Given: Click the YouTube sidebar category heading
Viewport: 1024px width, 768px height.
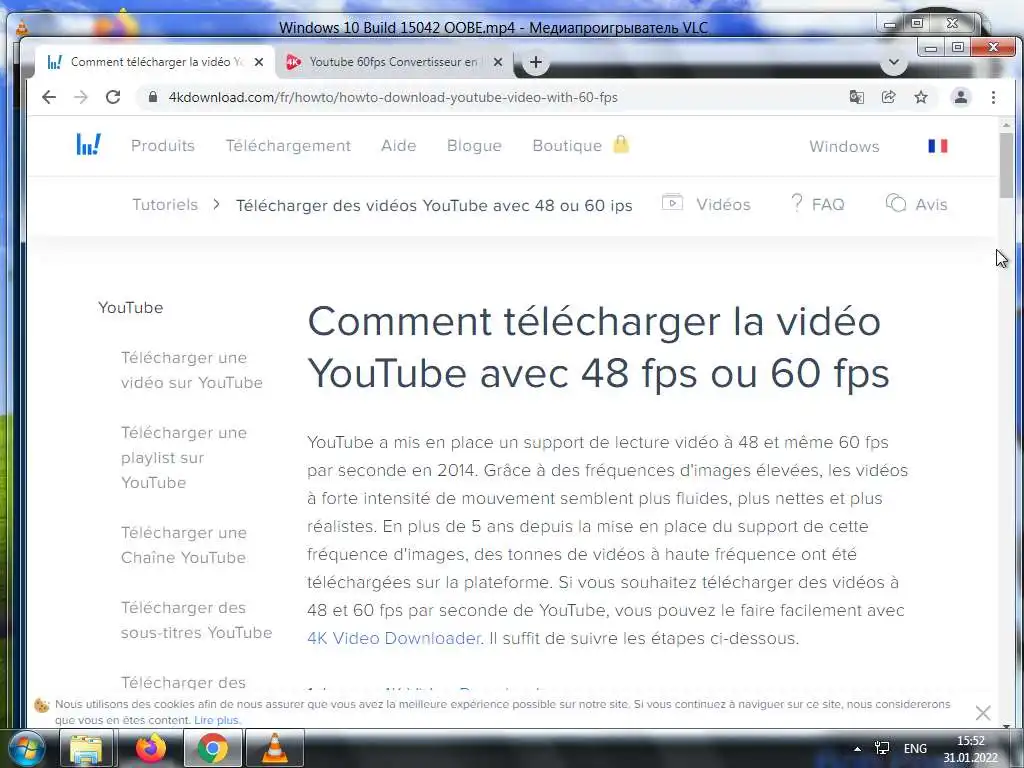Looking at the screenshot, I should coord(131,308).
